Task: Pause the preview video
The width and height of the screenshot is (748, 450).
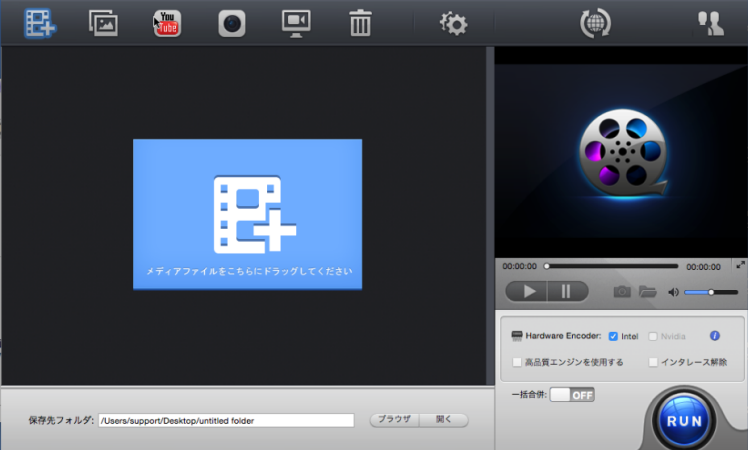Action: coord(567,291)
